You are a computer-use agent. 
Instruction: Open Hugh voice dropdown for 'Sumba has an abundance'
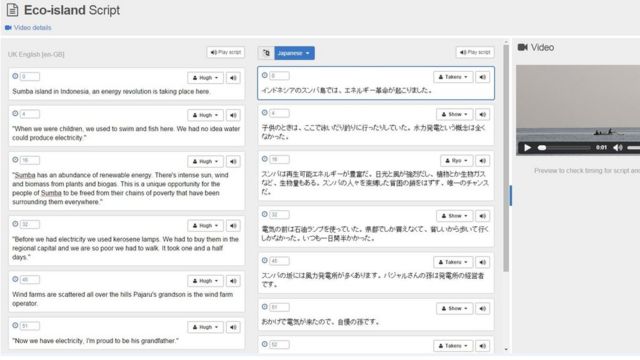click(x=205, y=162)
